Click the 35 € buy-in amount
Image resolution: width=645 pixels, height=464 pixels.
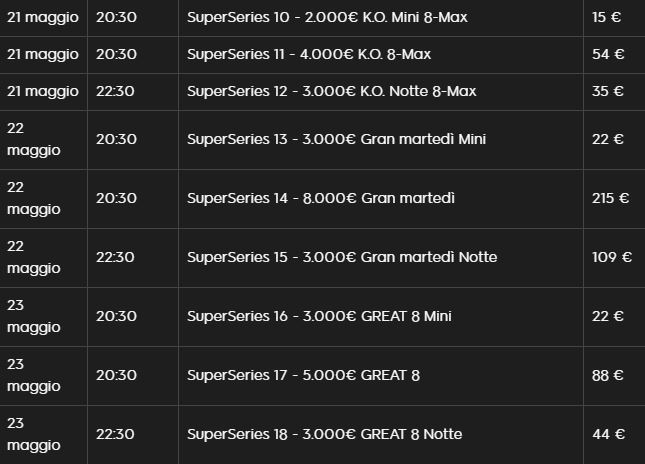click(x=608, y=91)
